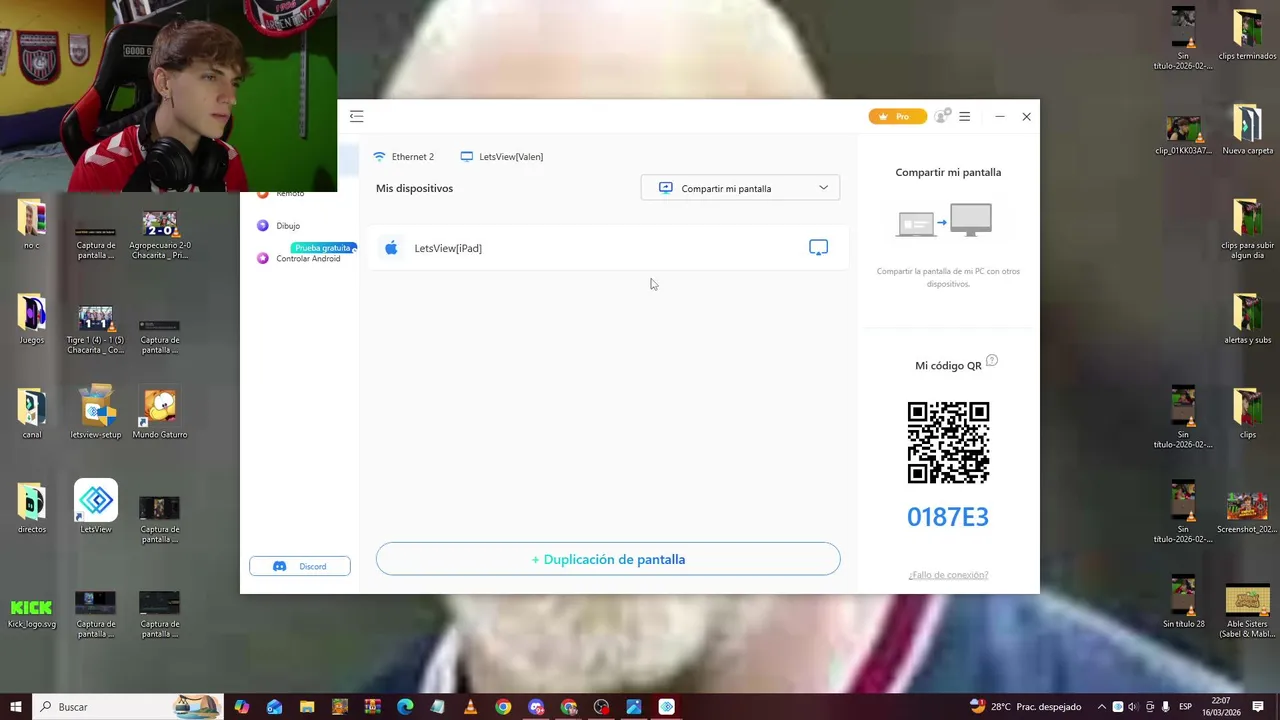This screenshot has height=720, width=1280.
Task: Open VLC media player from the taskbar
Action: 470,707
